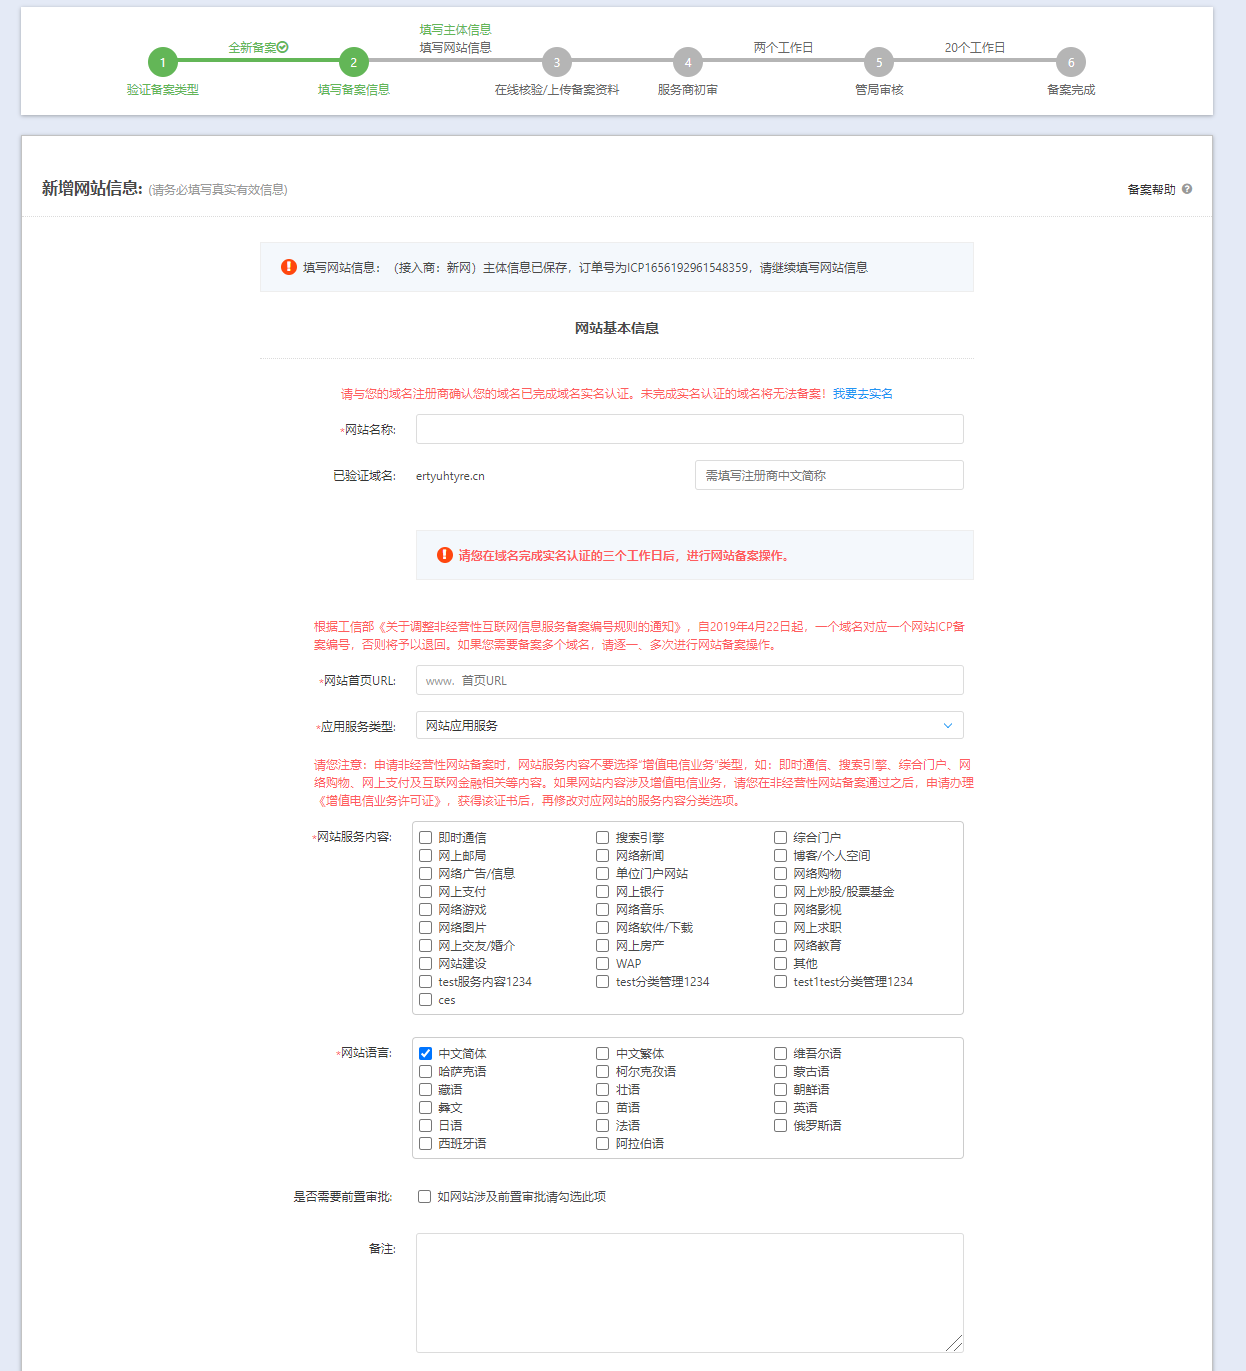Click the dropdown arrow beside 网站应用服务
The image size is (1246, 1371).
click(x=947, y=726)
